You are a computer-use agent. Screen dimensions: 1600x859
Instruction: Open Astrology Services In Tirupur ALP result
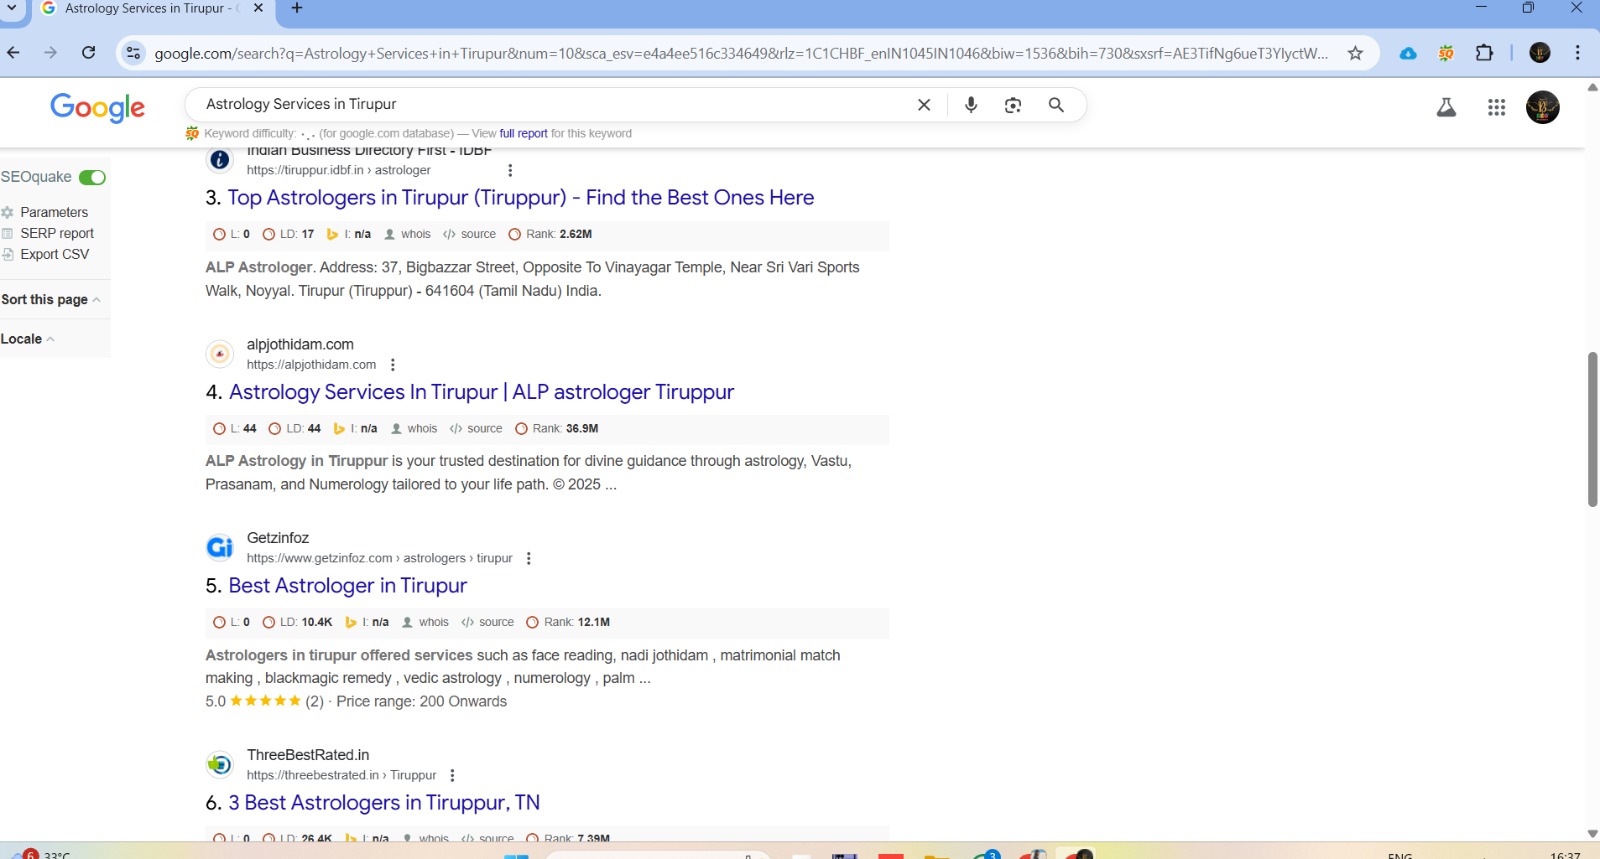click(x=481, y=392)
